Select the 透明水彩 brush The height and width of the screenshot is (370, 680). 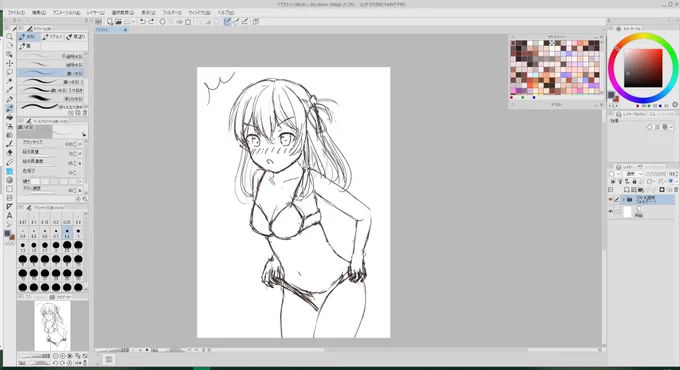pos(51,65)
